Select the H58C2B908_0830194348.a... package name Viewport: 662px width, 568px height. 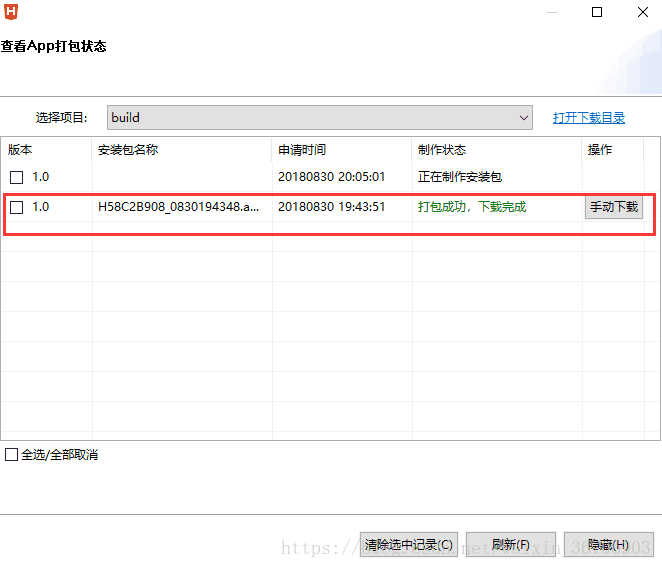179,207
